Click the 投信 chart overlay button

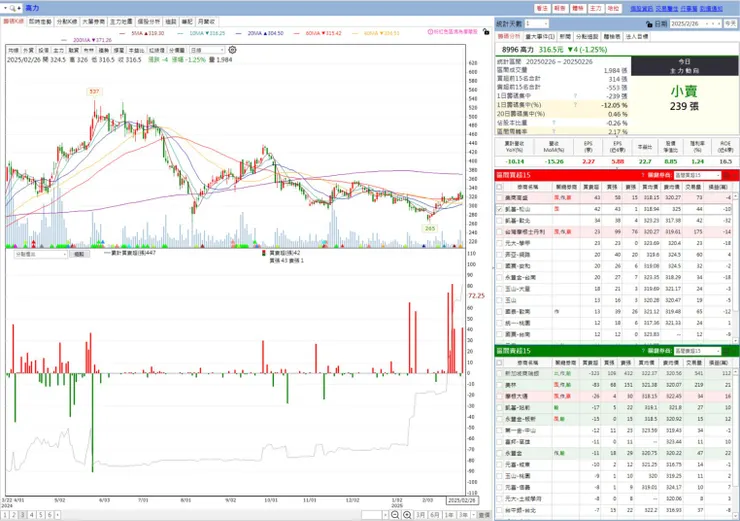click(x=43, y=50)
